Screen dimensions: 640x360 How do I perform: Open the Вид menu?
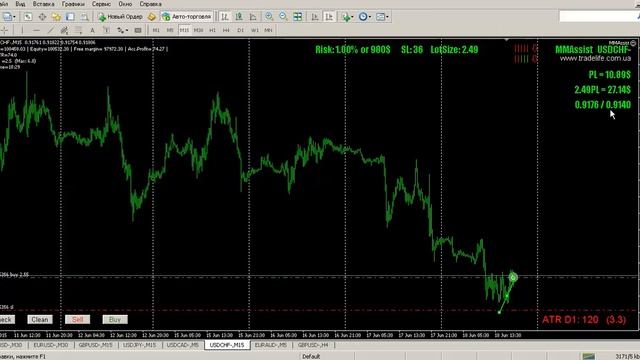(x=20, y=4)
